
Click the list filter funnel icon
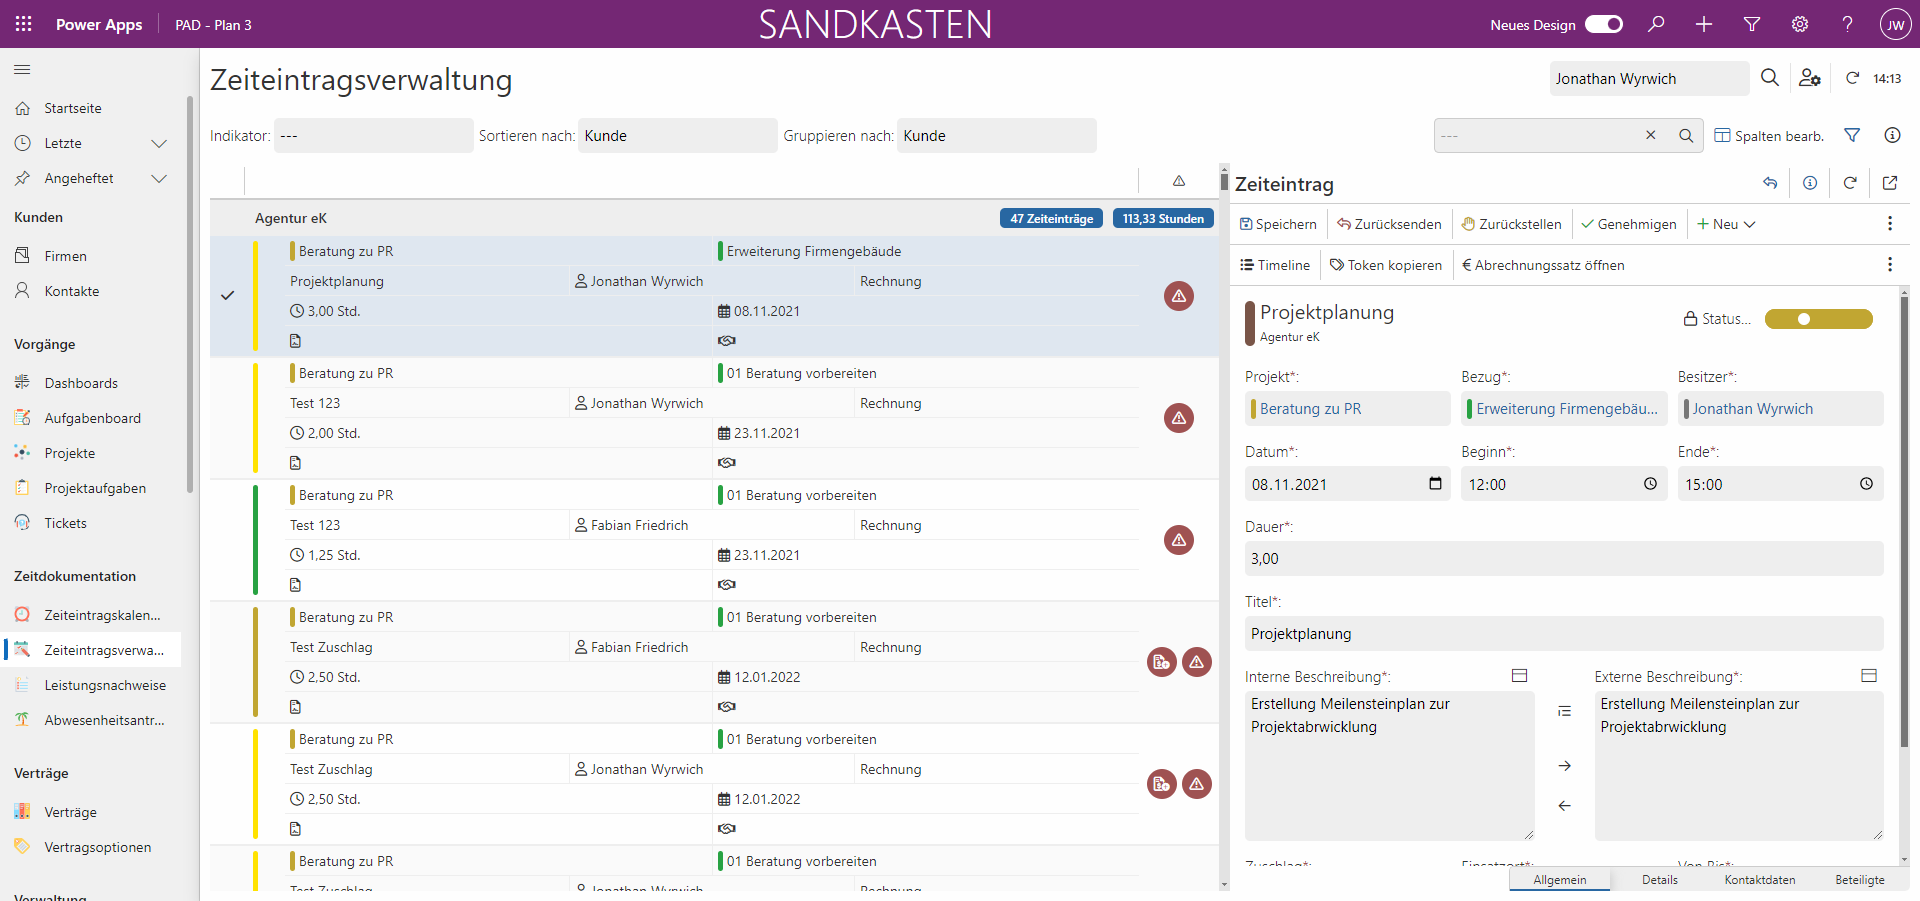pos(1852,135)
